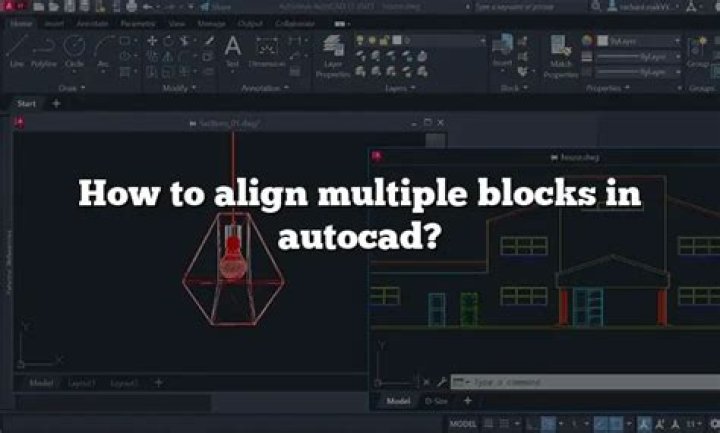Click the MODEL space button in status bar
Screen dimensions: 720x433
(x=463, y=423)
